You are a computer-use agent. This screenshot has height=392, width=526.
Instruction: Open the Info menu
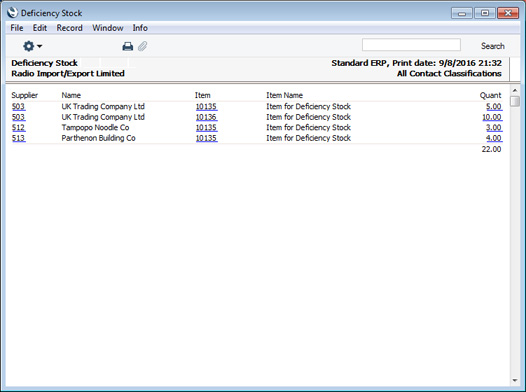coord(140,28)
